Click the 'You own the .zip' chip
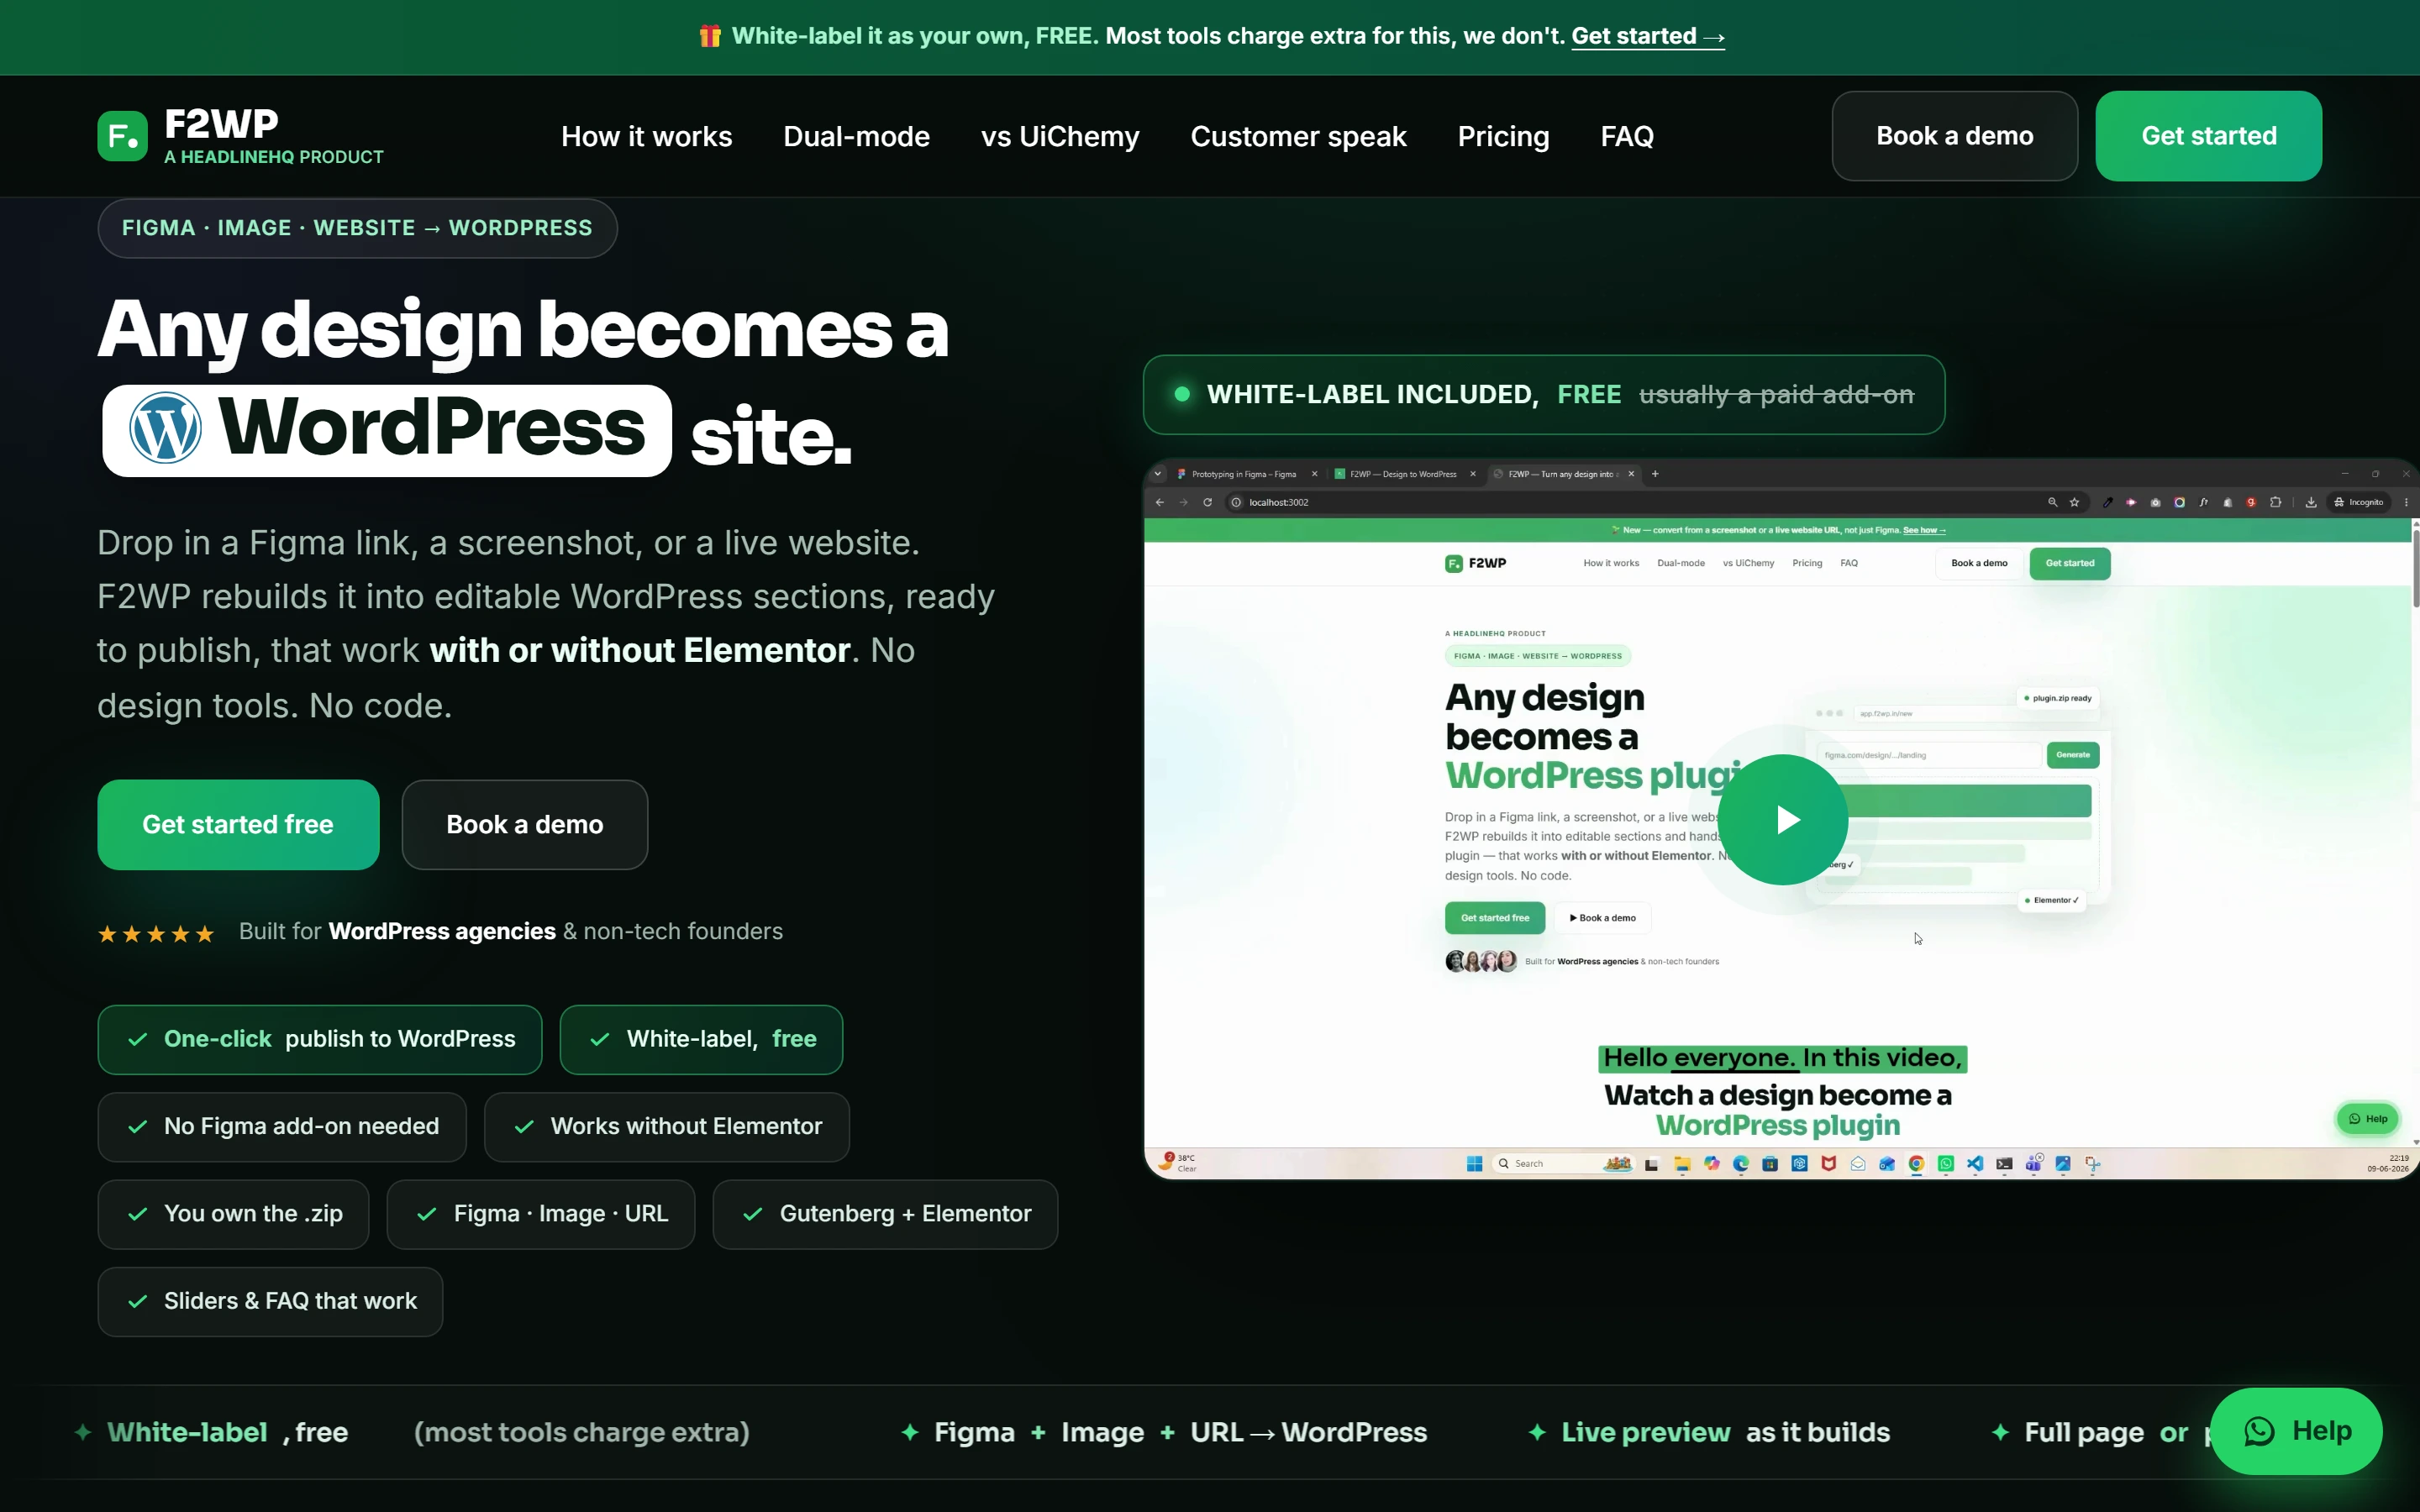The image size is (2420, 1512). coord(233,1214)
